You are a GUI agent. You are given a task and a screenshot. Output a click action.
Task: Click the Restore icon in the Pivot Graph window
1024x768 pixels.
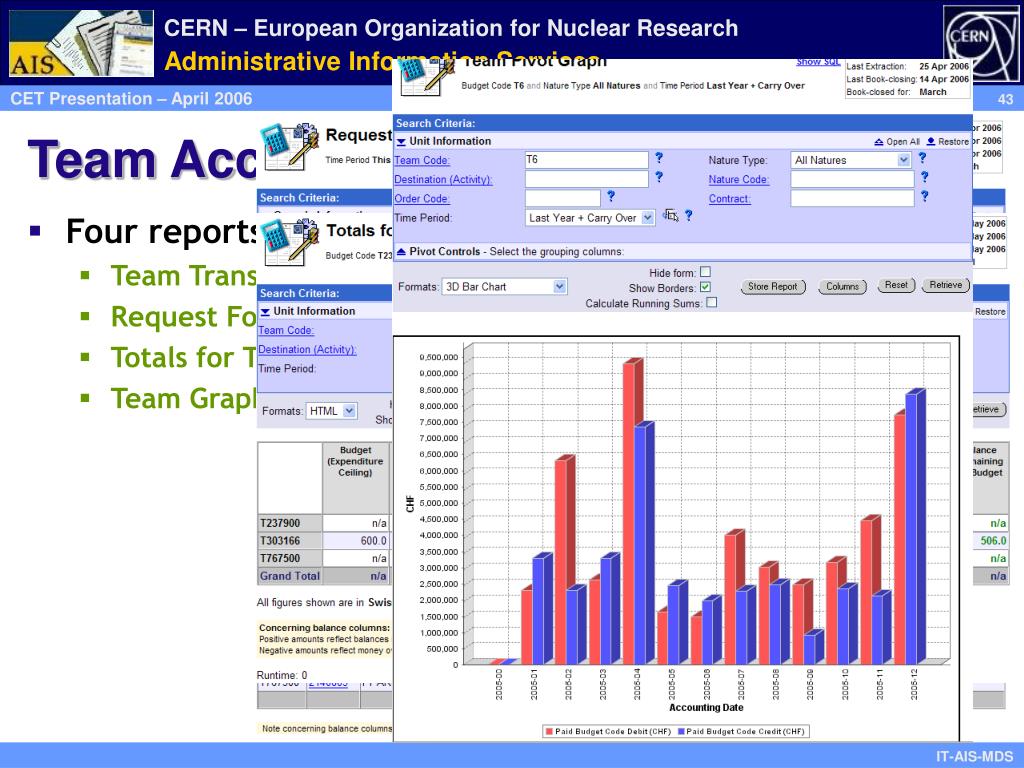tap(931, 142)
